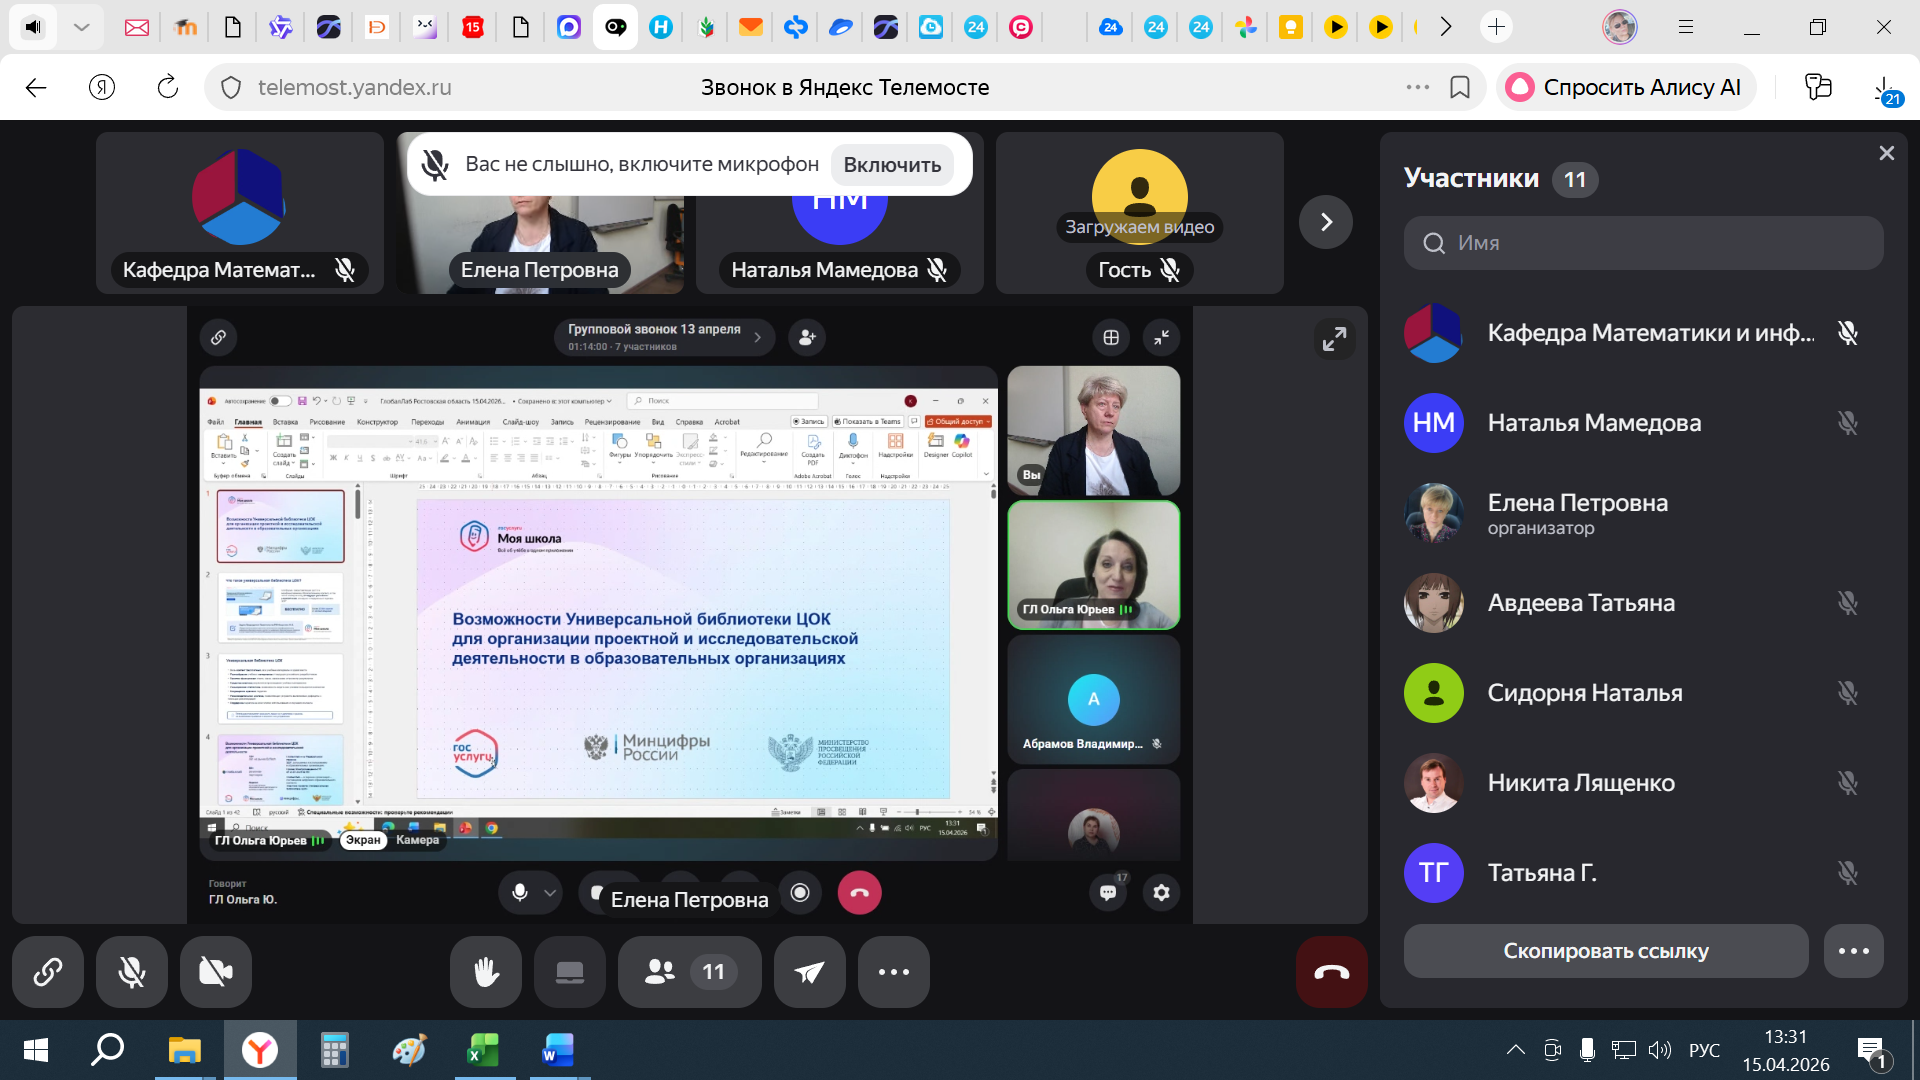Toggle microphone icon for Наталья Мамедова
Screen dimensions: 1920x1080
(1848, 423)
